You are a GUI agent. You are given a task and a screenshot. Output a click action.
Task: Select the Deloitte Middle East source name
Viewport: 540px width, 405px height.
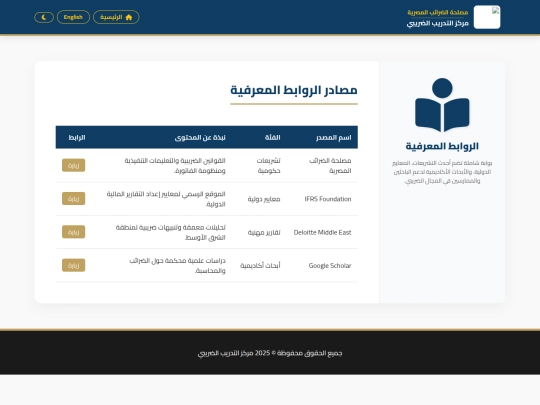tap(322, 232)
